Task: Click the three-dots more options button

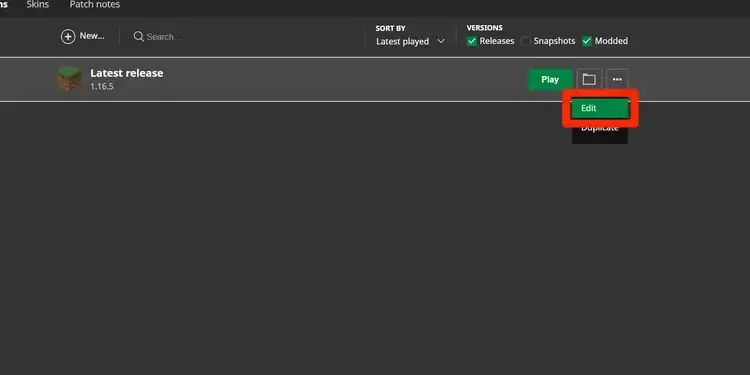Action: click(618, 79)
